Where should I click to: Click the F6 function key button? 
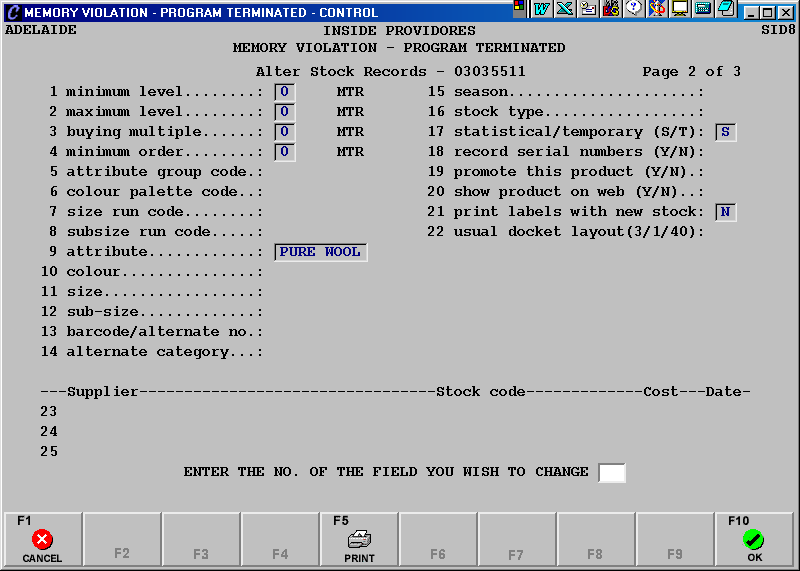pyautogui.click(x=438, y=539)
